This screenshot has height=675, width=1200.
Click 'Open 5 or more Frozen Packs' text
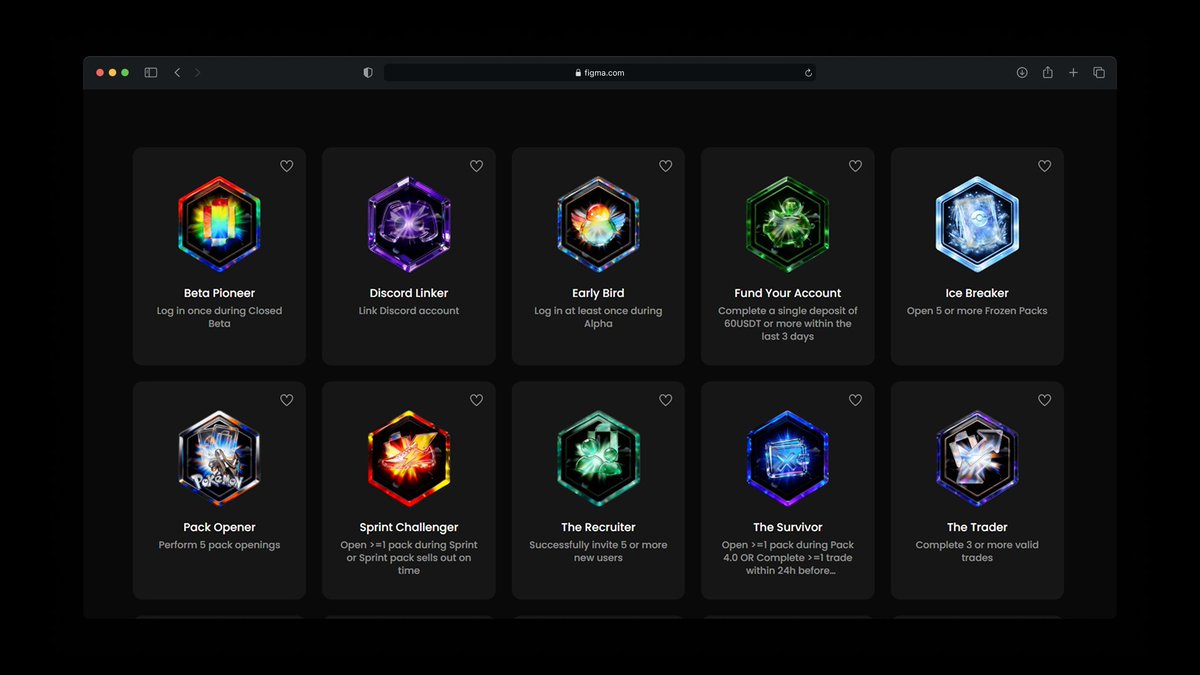pos(977,311)
